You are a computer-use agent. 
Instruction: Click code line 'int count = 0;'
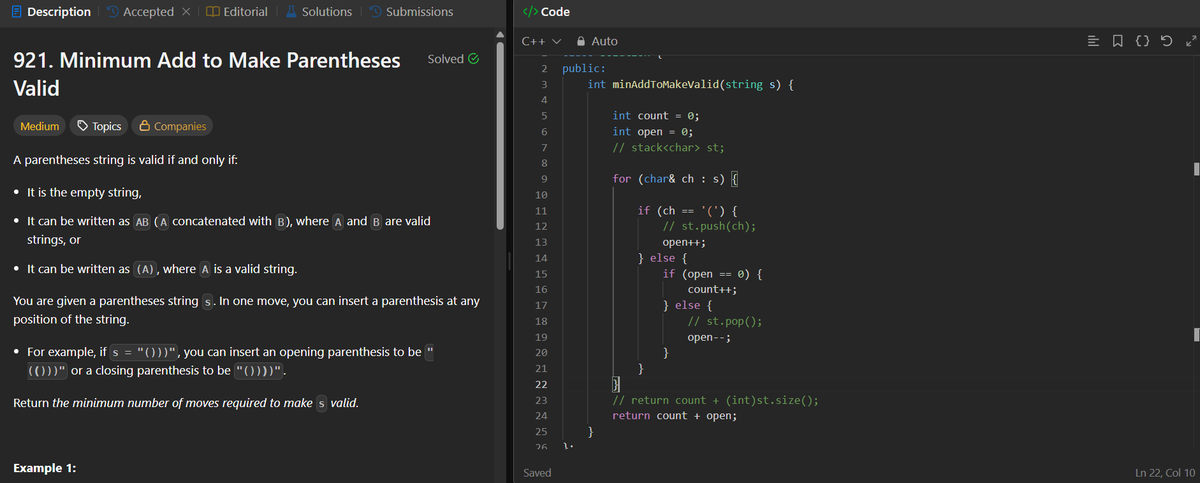pos(655,116)
